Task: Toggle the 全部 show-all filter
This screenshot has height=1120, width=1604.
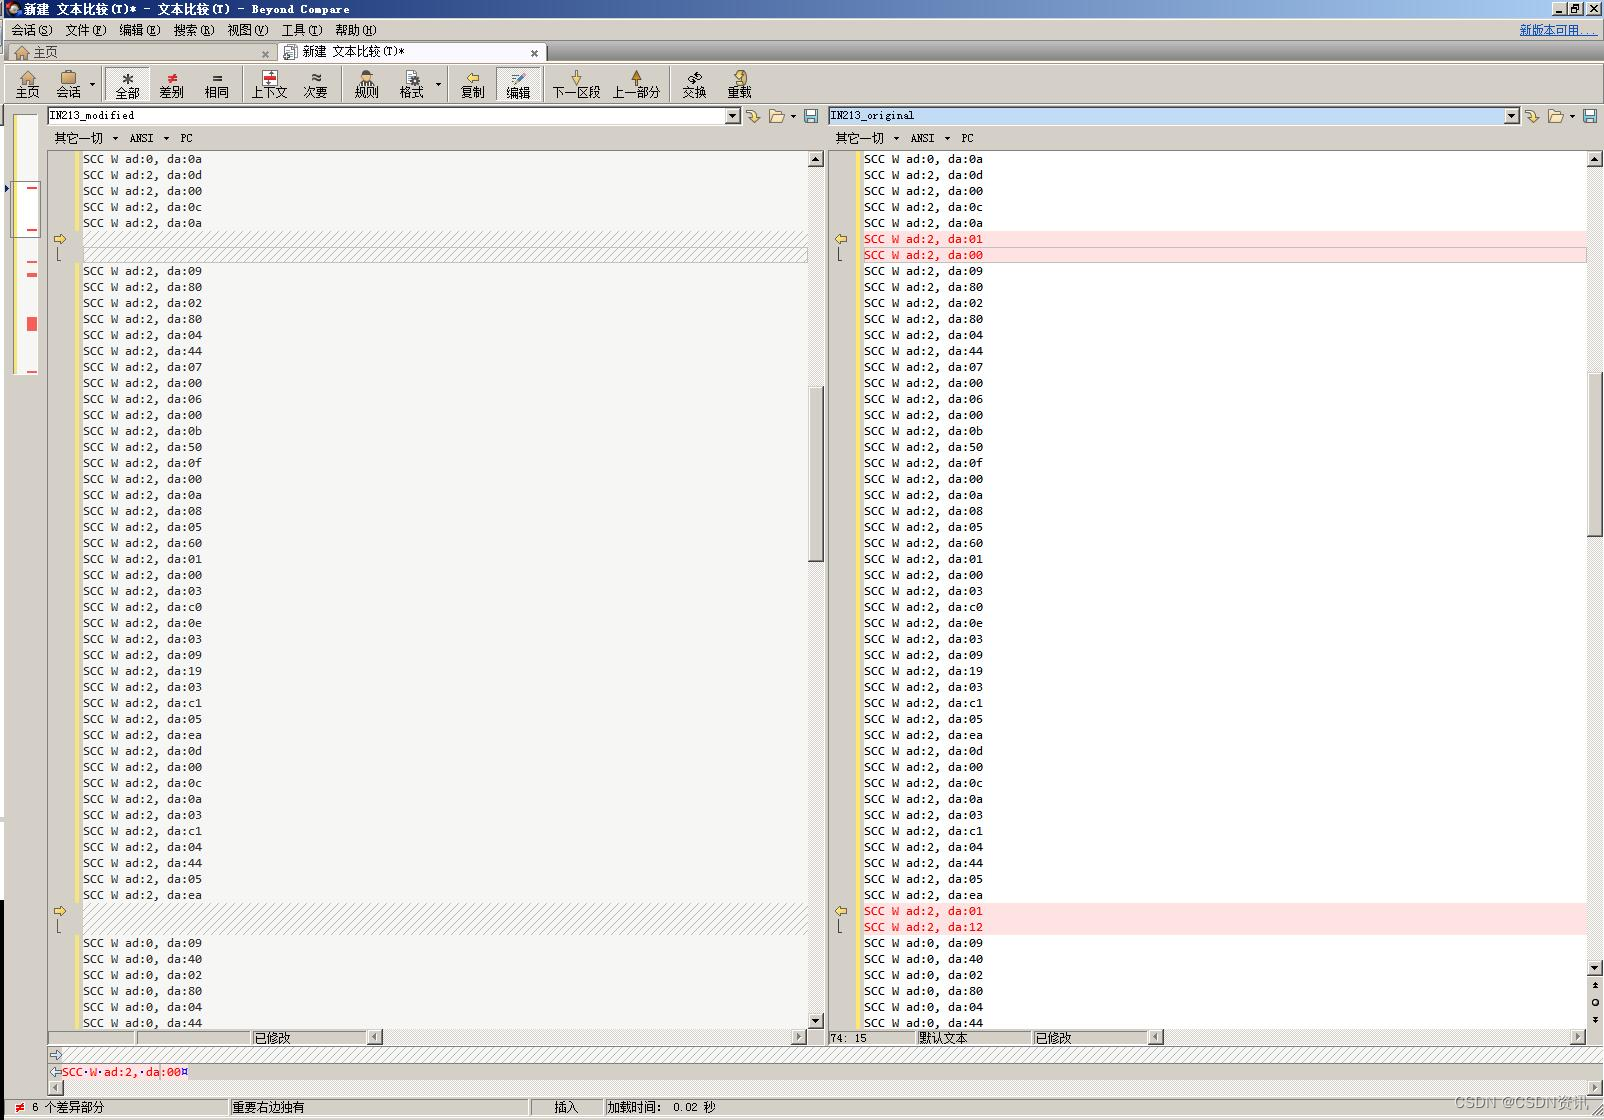Action: [127, 84]
